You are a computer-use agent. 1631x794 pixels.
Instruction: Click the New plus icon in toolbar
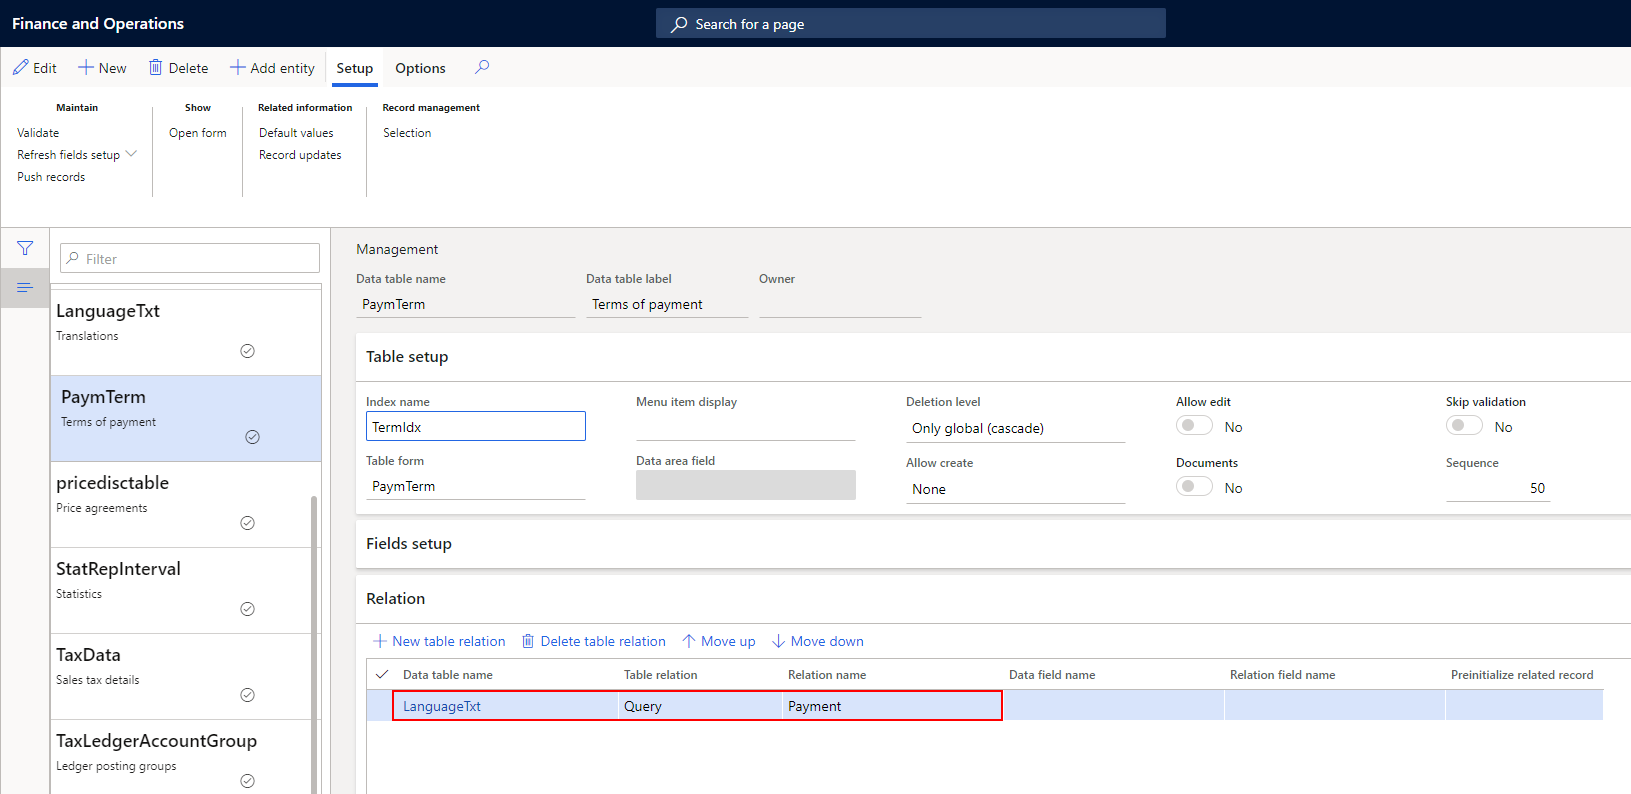(86, 68)
